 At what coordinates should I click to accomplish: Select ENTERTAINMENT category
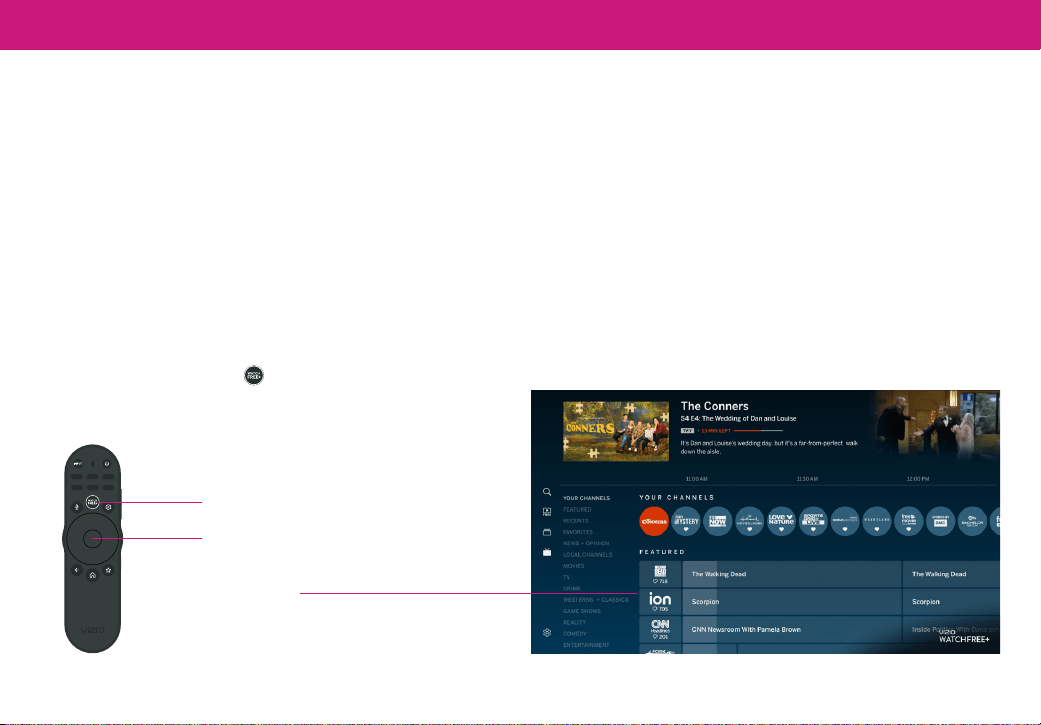pos(586,645)
